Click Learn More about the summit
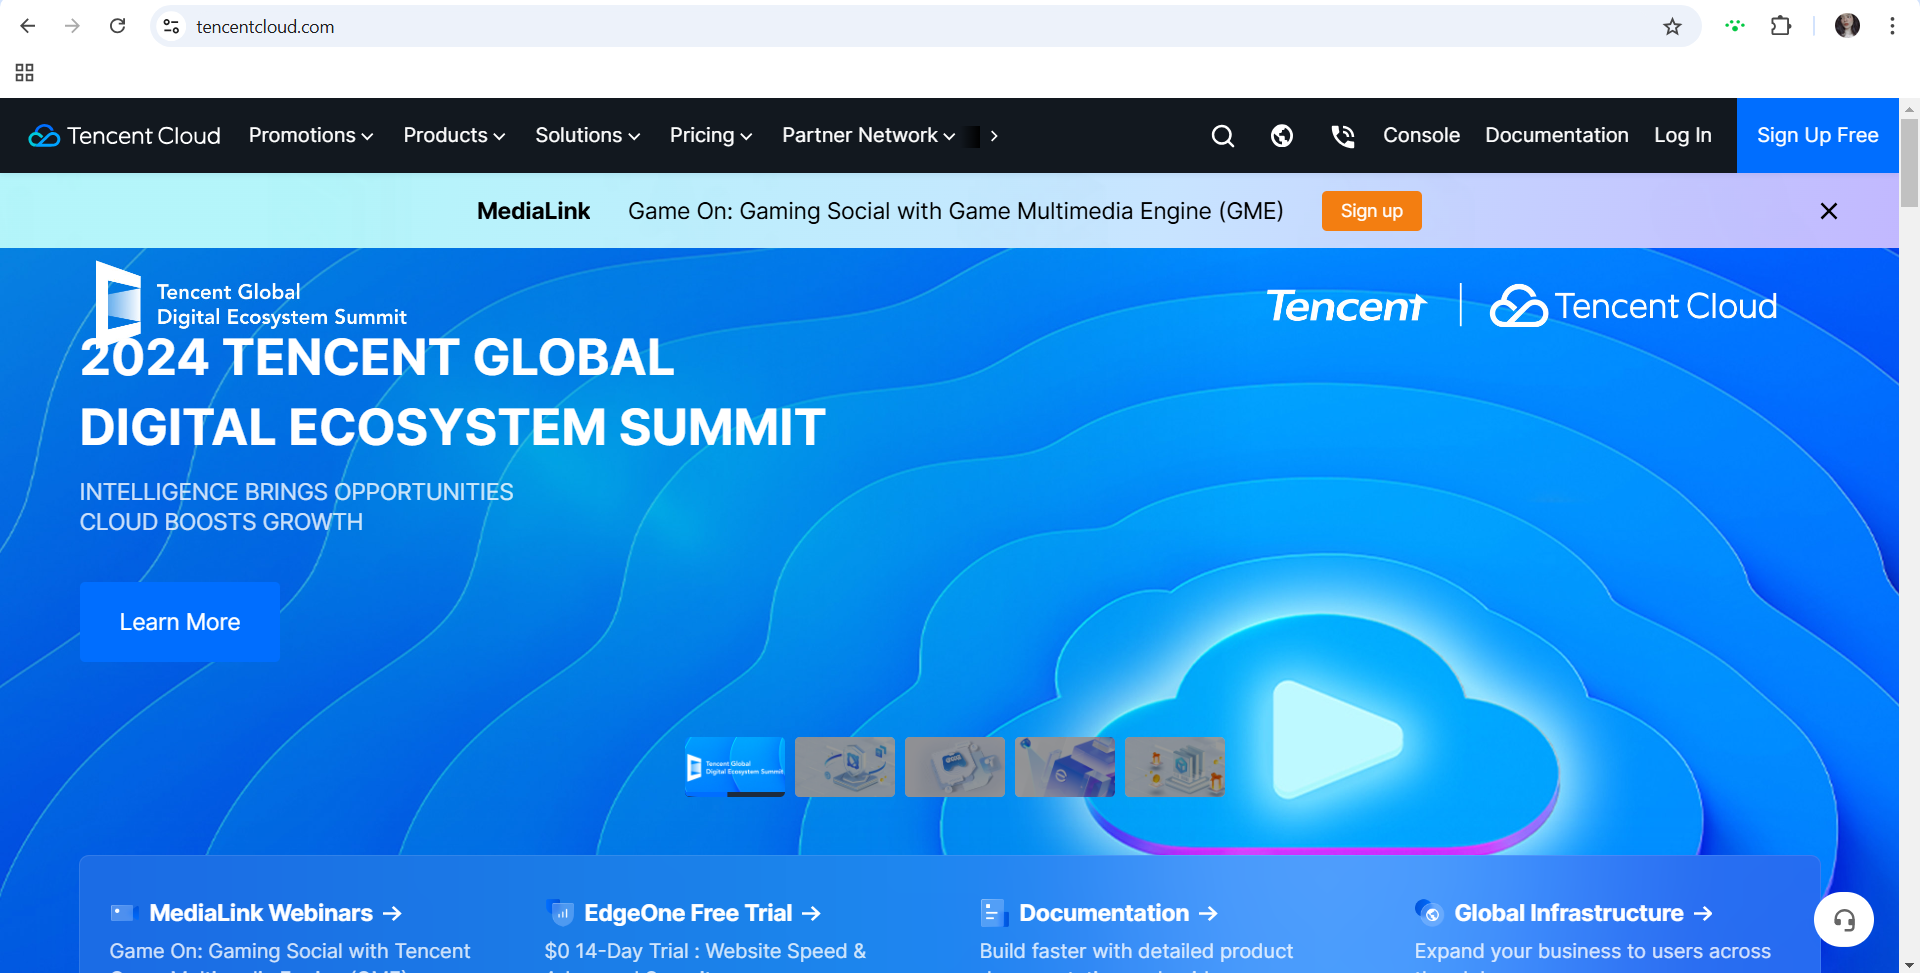Screen dimensions: 1920x973 pos(179,621)
